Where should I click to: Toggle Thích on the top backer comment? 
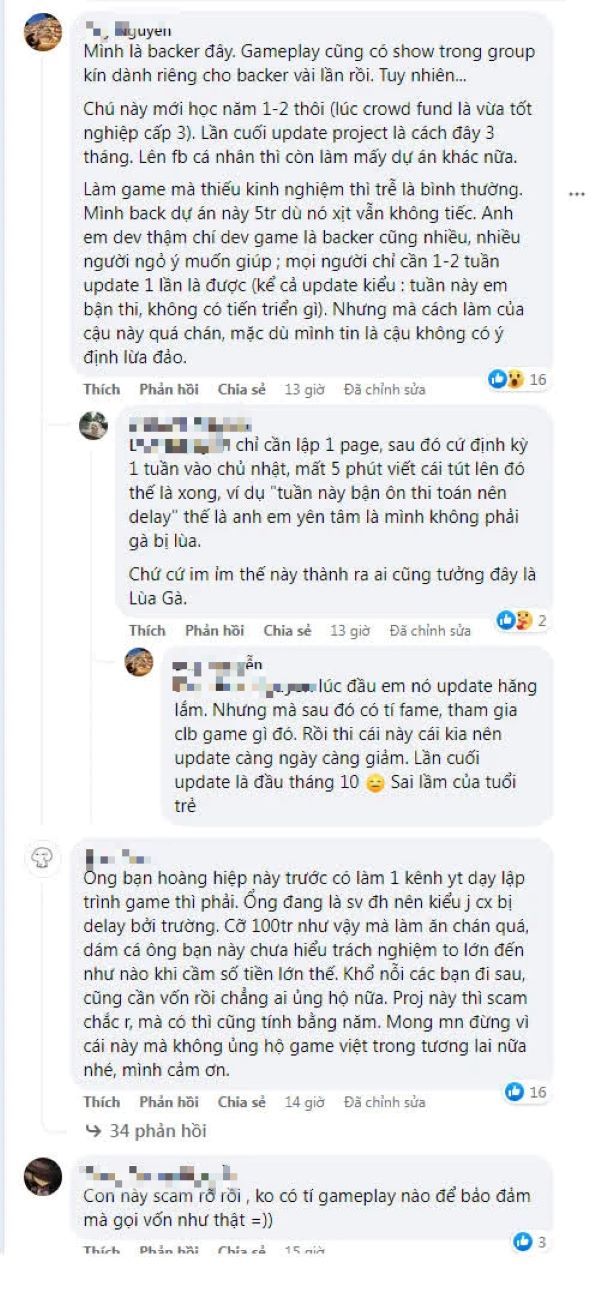coord(102,389)
